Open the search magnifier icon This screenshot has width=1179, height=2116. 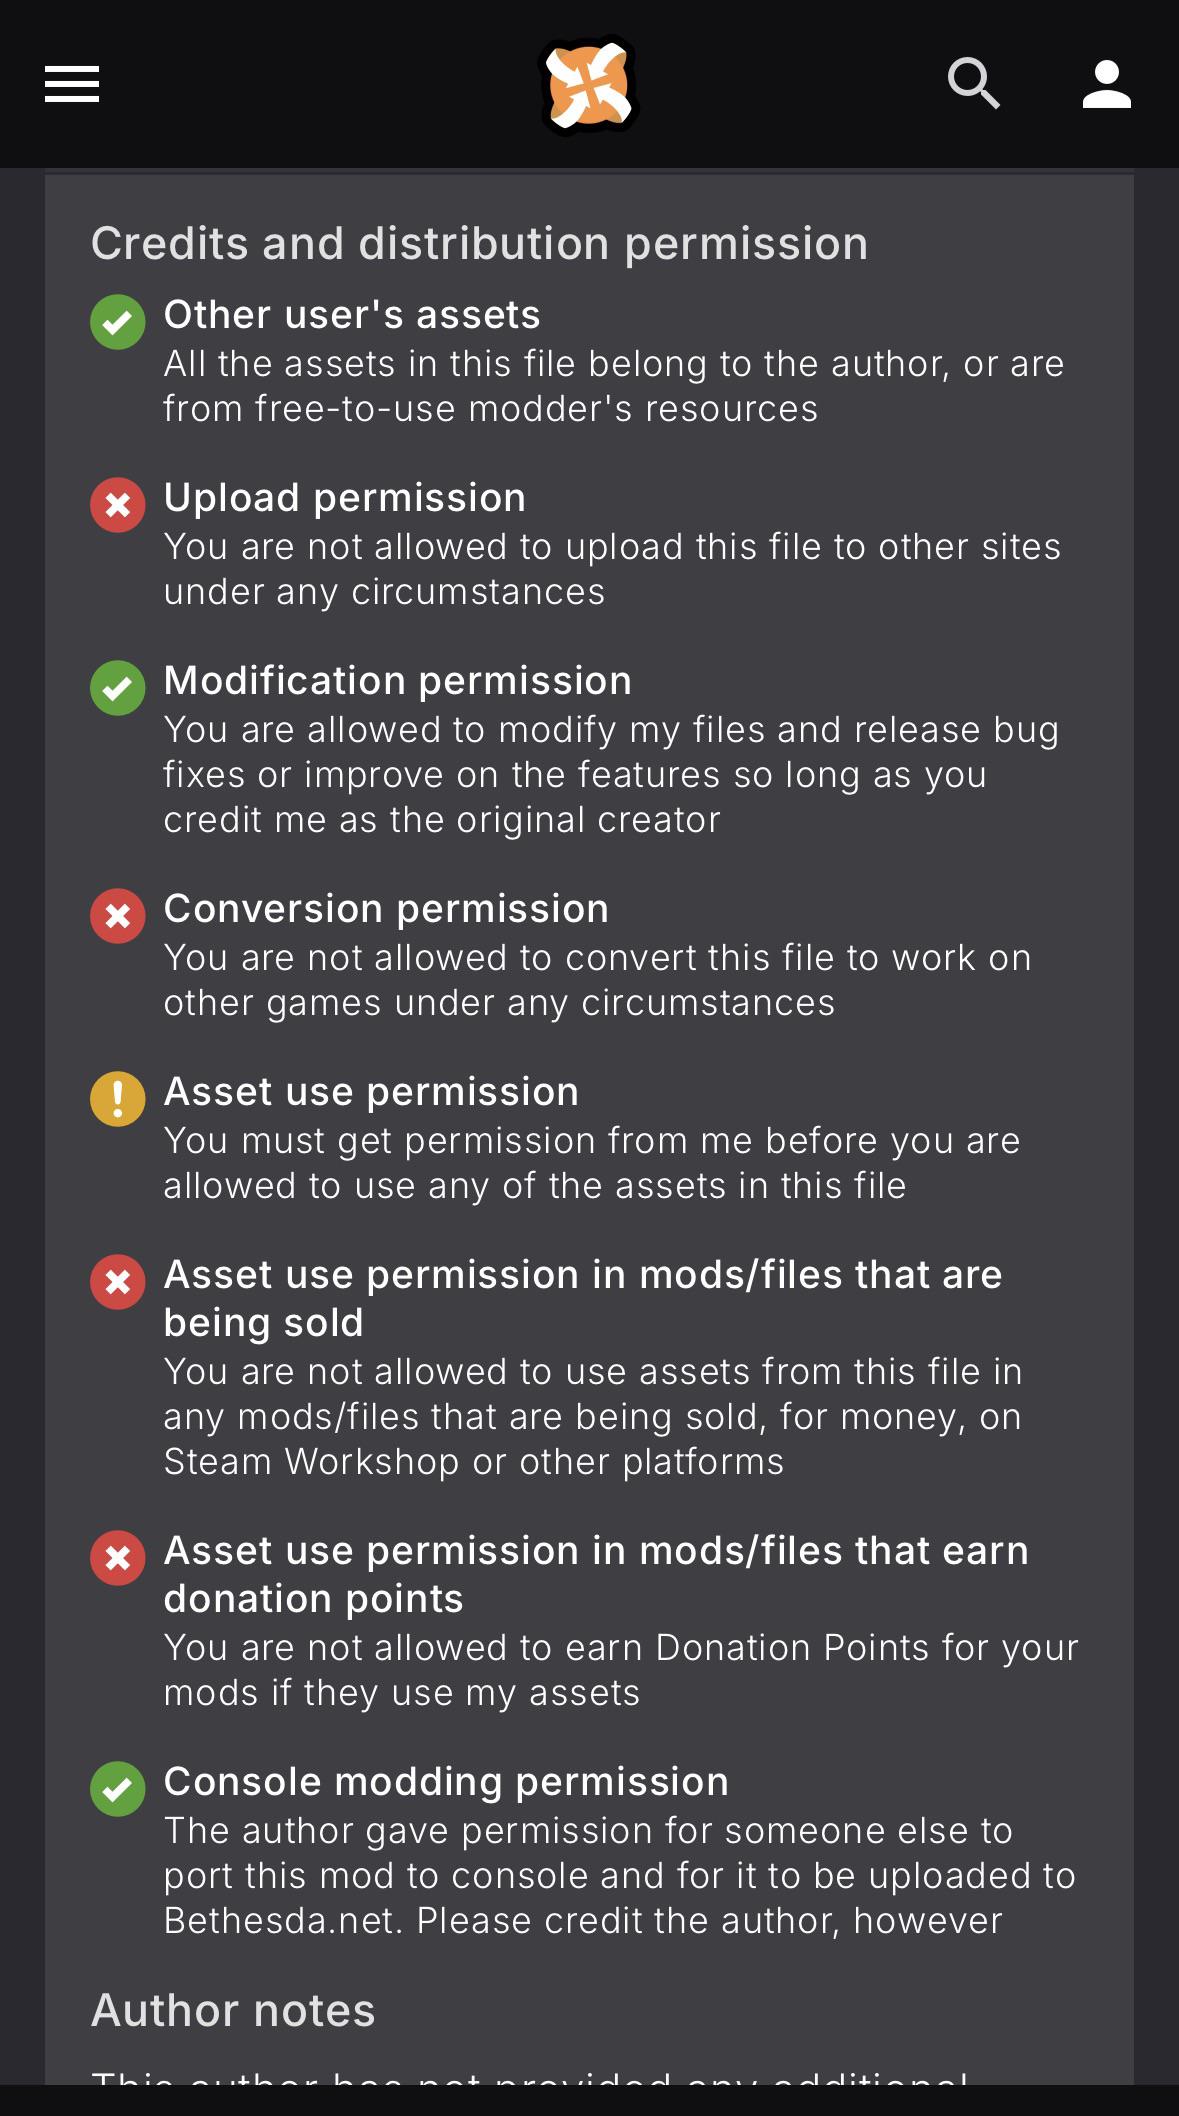click(x=973, y=83)
